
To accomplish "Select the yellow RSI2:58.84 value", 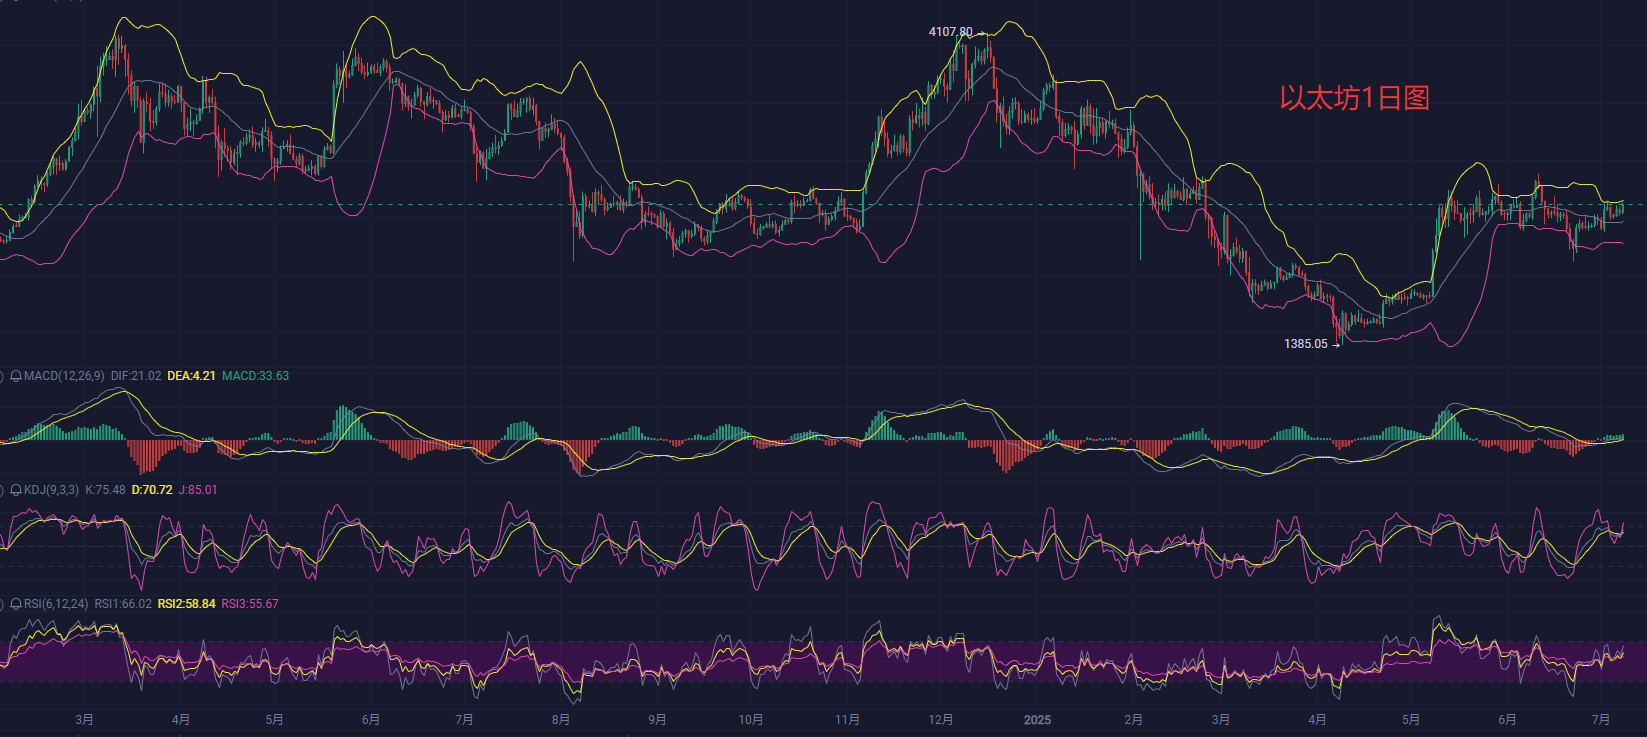I will click(x=187, y=604).
